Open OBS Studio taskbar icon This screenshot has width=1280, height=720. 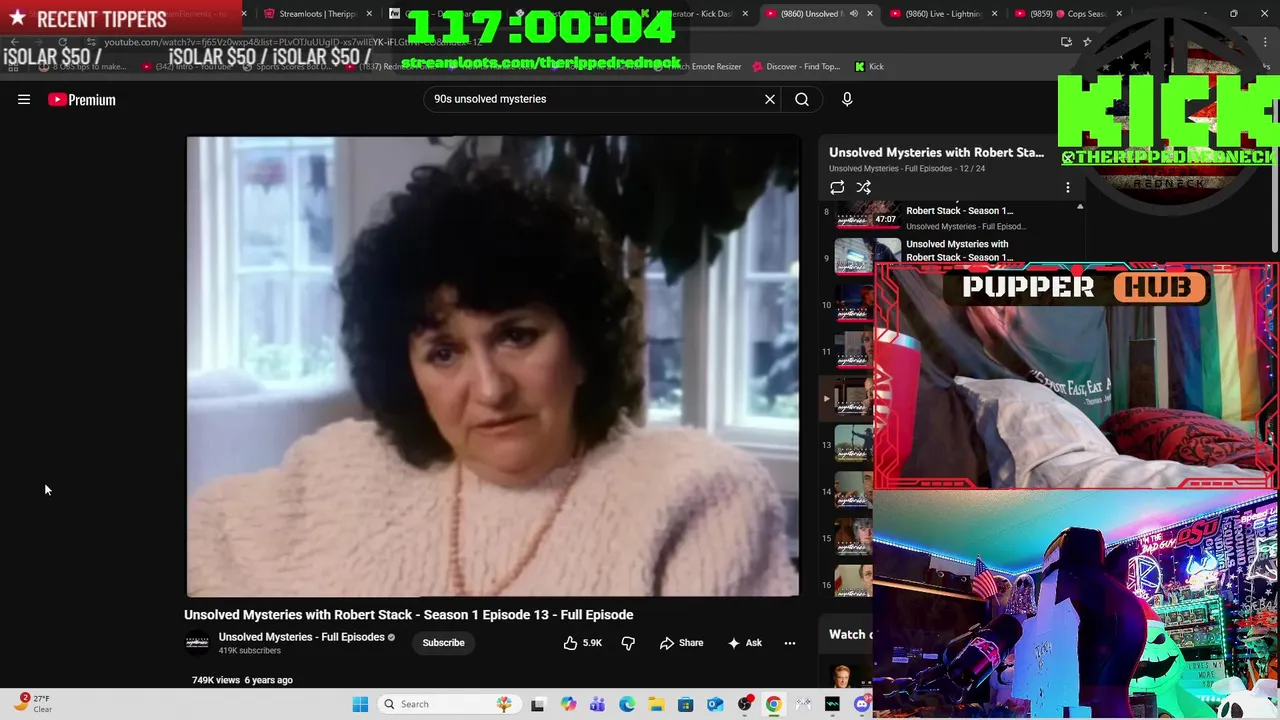point(744,704)
